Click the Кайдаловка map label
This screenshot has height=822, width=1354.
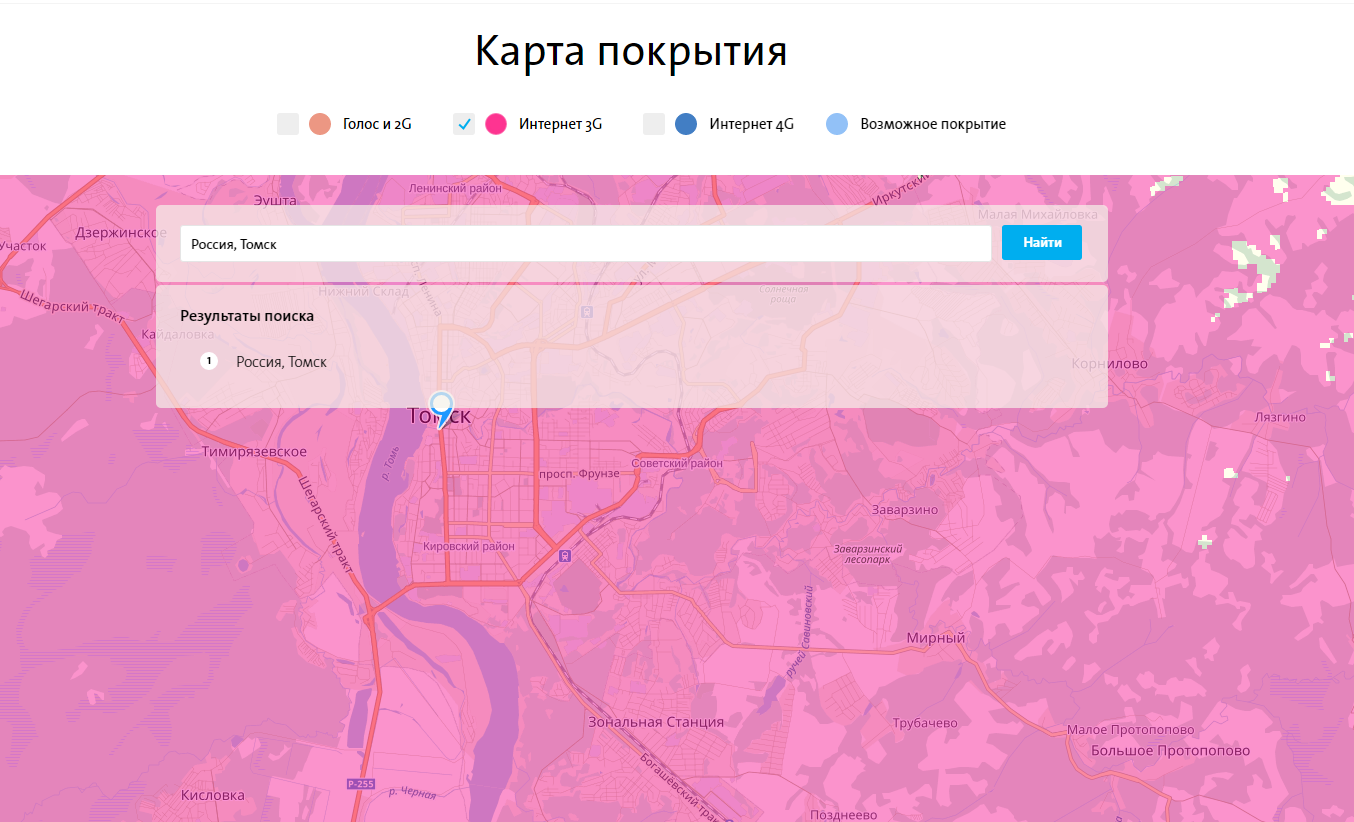click(x=179, y=336)
